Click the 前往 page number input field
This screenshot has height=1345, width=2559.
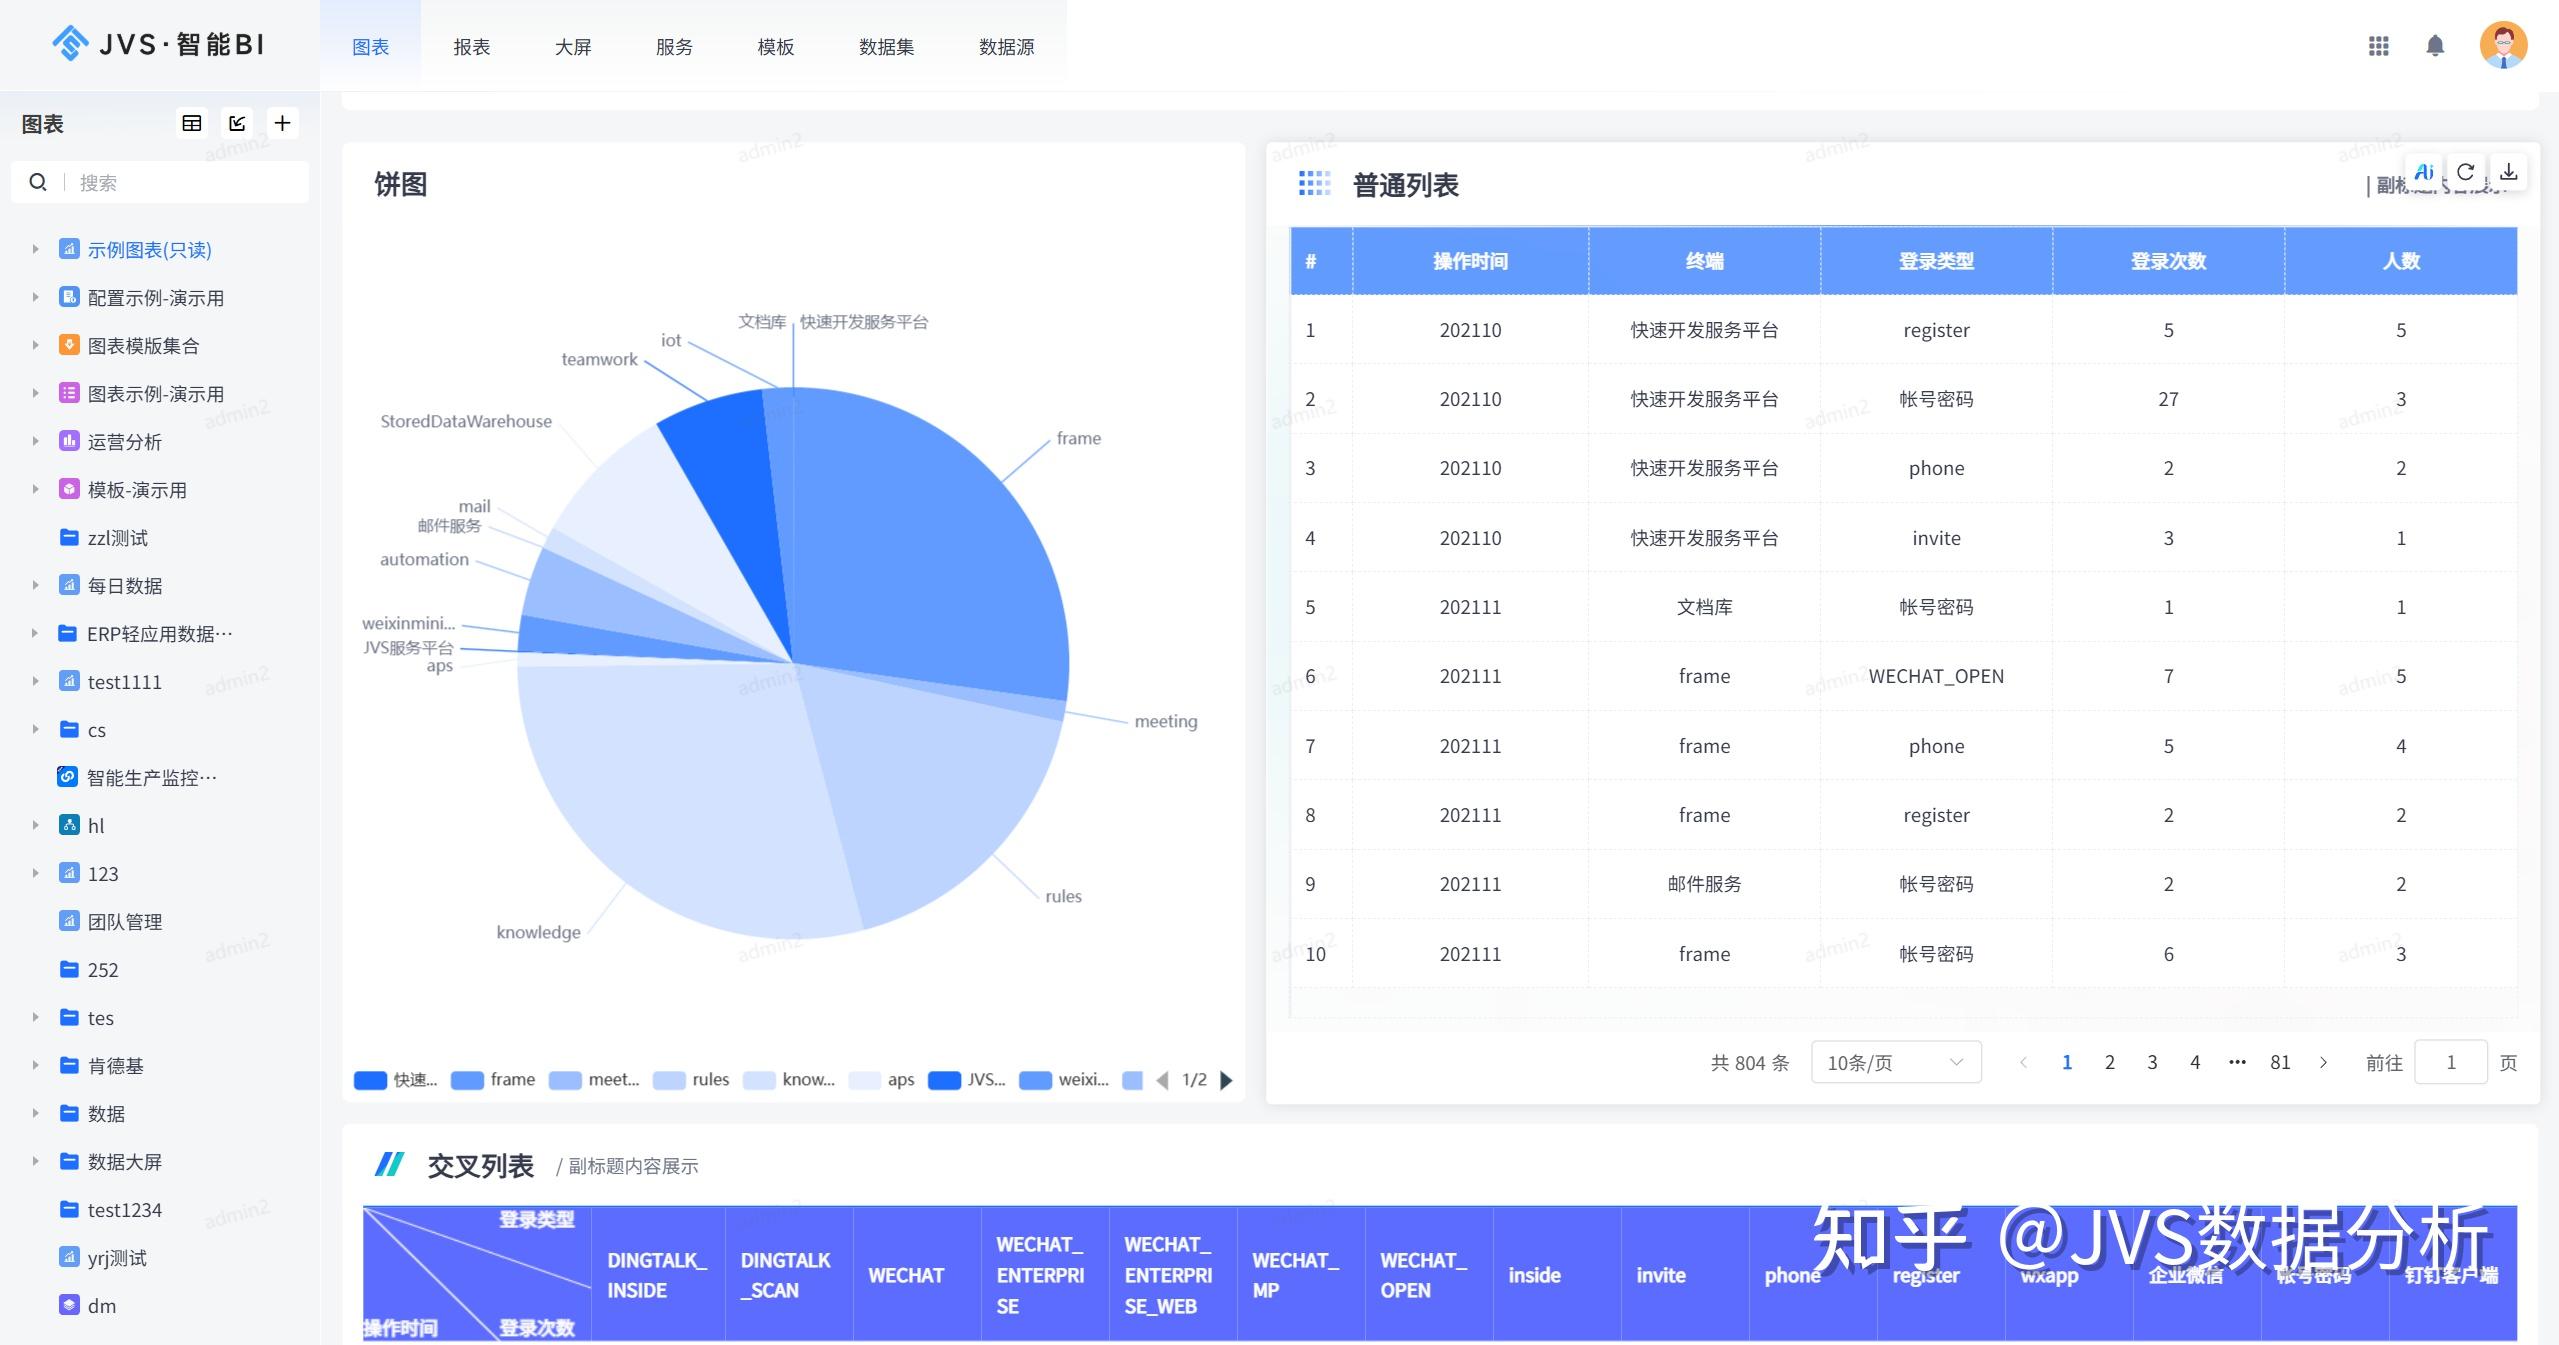tap(2450, 1062)
